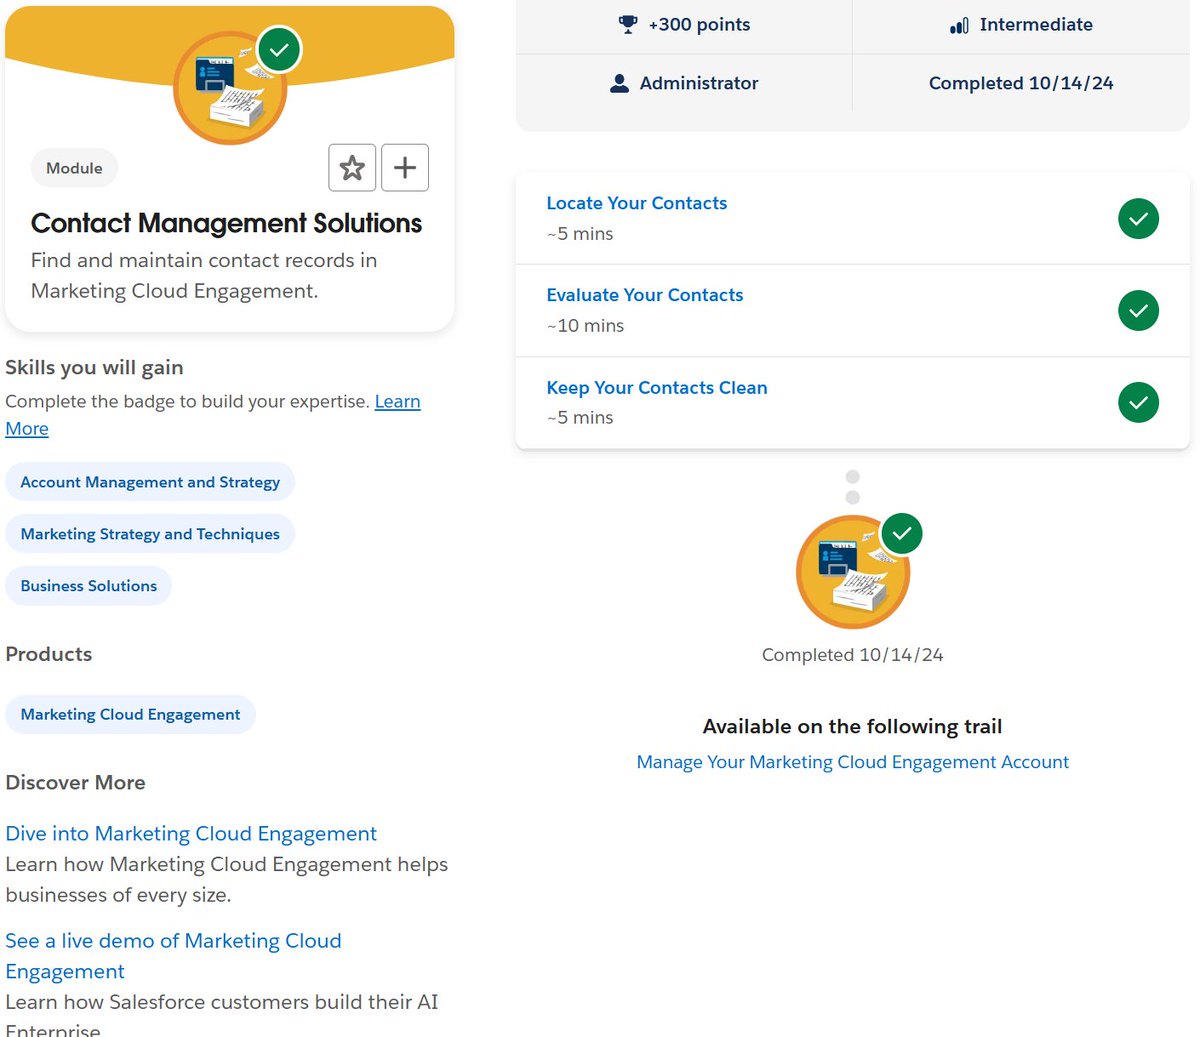Click the +300 points text

[x=699, y=25]
